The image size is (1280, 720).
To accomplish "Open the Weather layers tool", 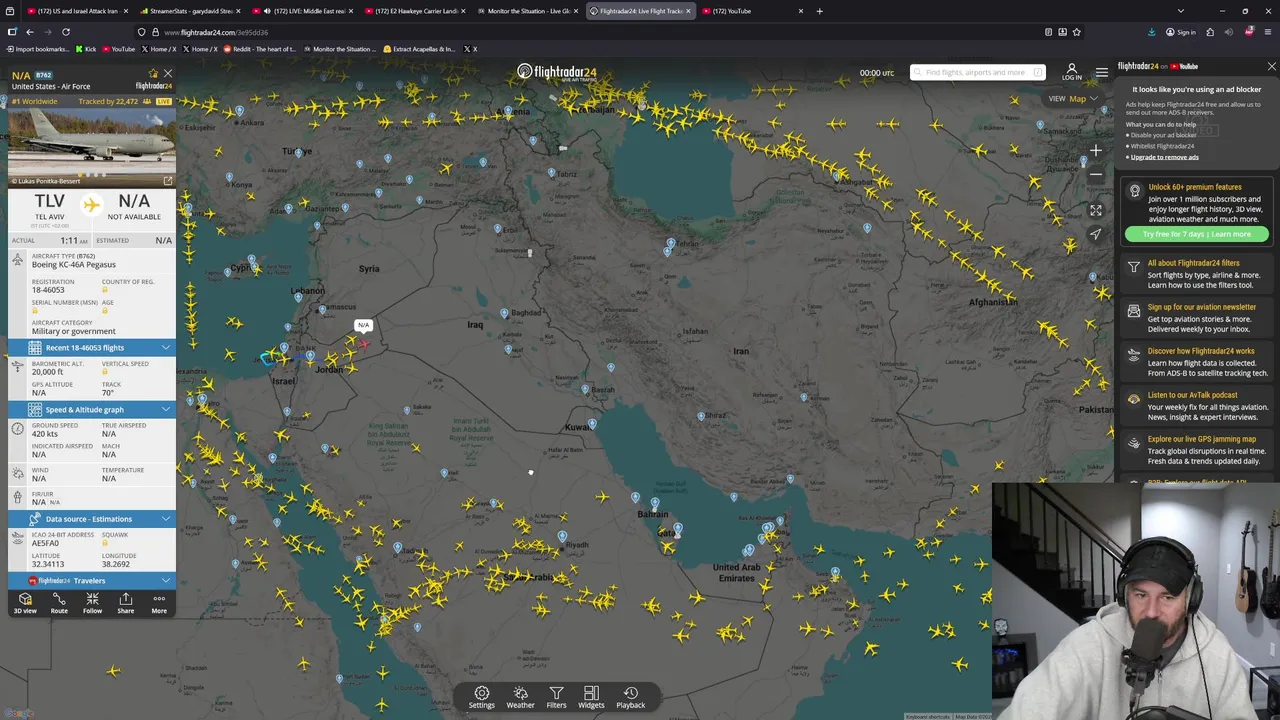I will [x=520, y=697].
